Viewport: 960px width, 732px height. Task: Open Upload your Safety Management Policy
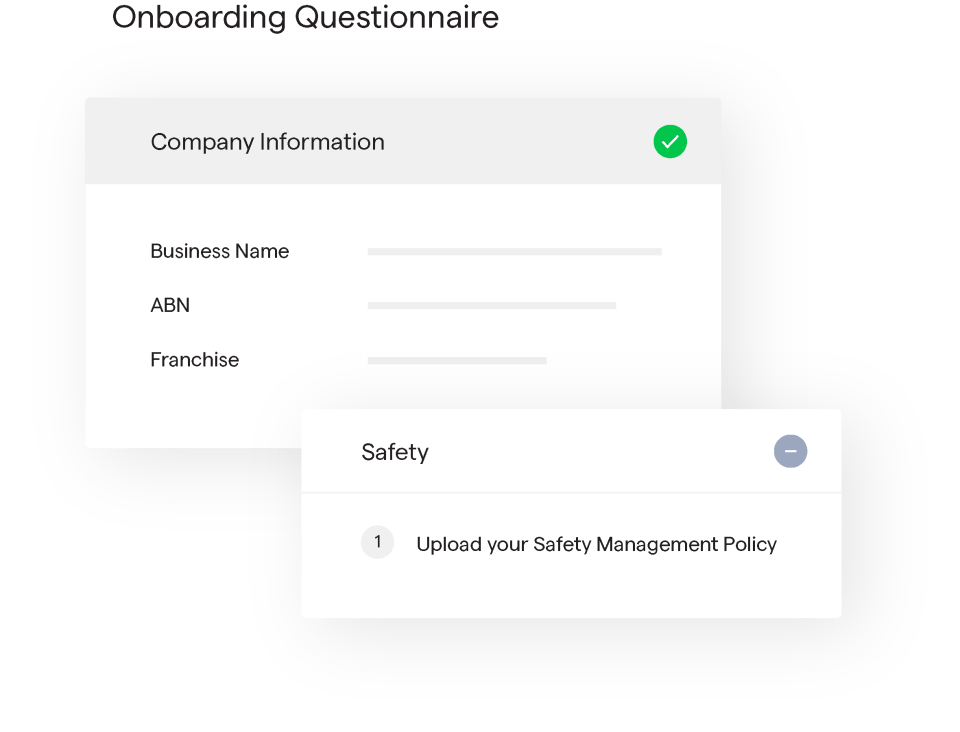(x=596, y=544)
